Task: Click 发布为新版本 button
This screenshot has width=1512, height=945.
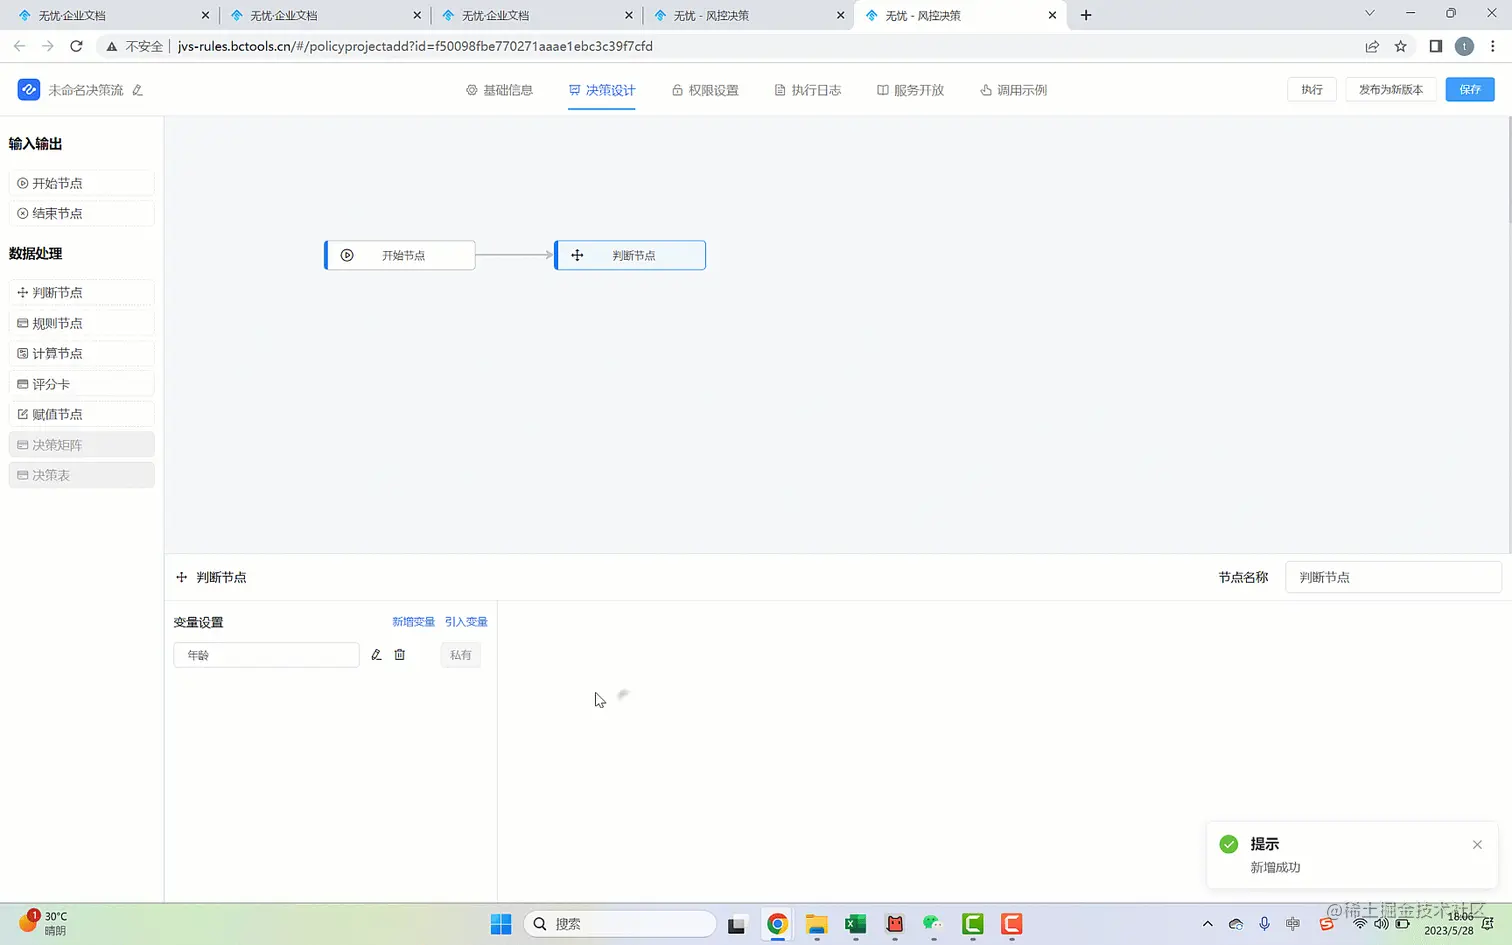Action: click(x=1391, y=90)
